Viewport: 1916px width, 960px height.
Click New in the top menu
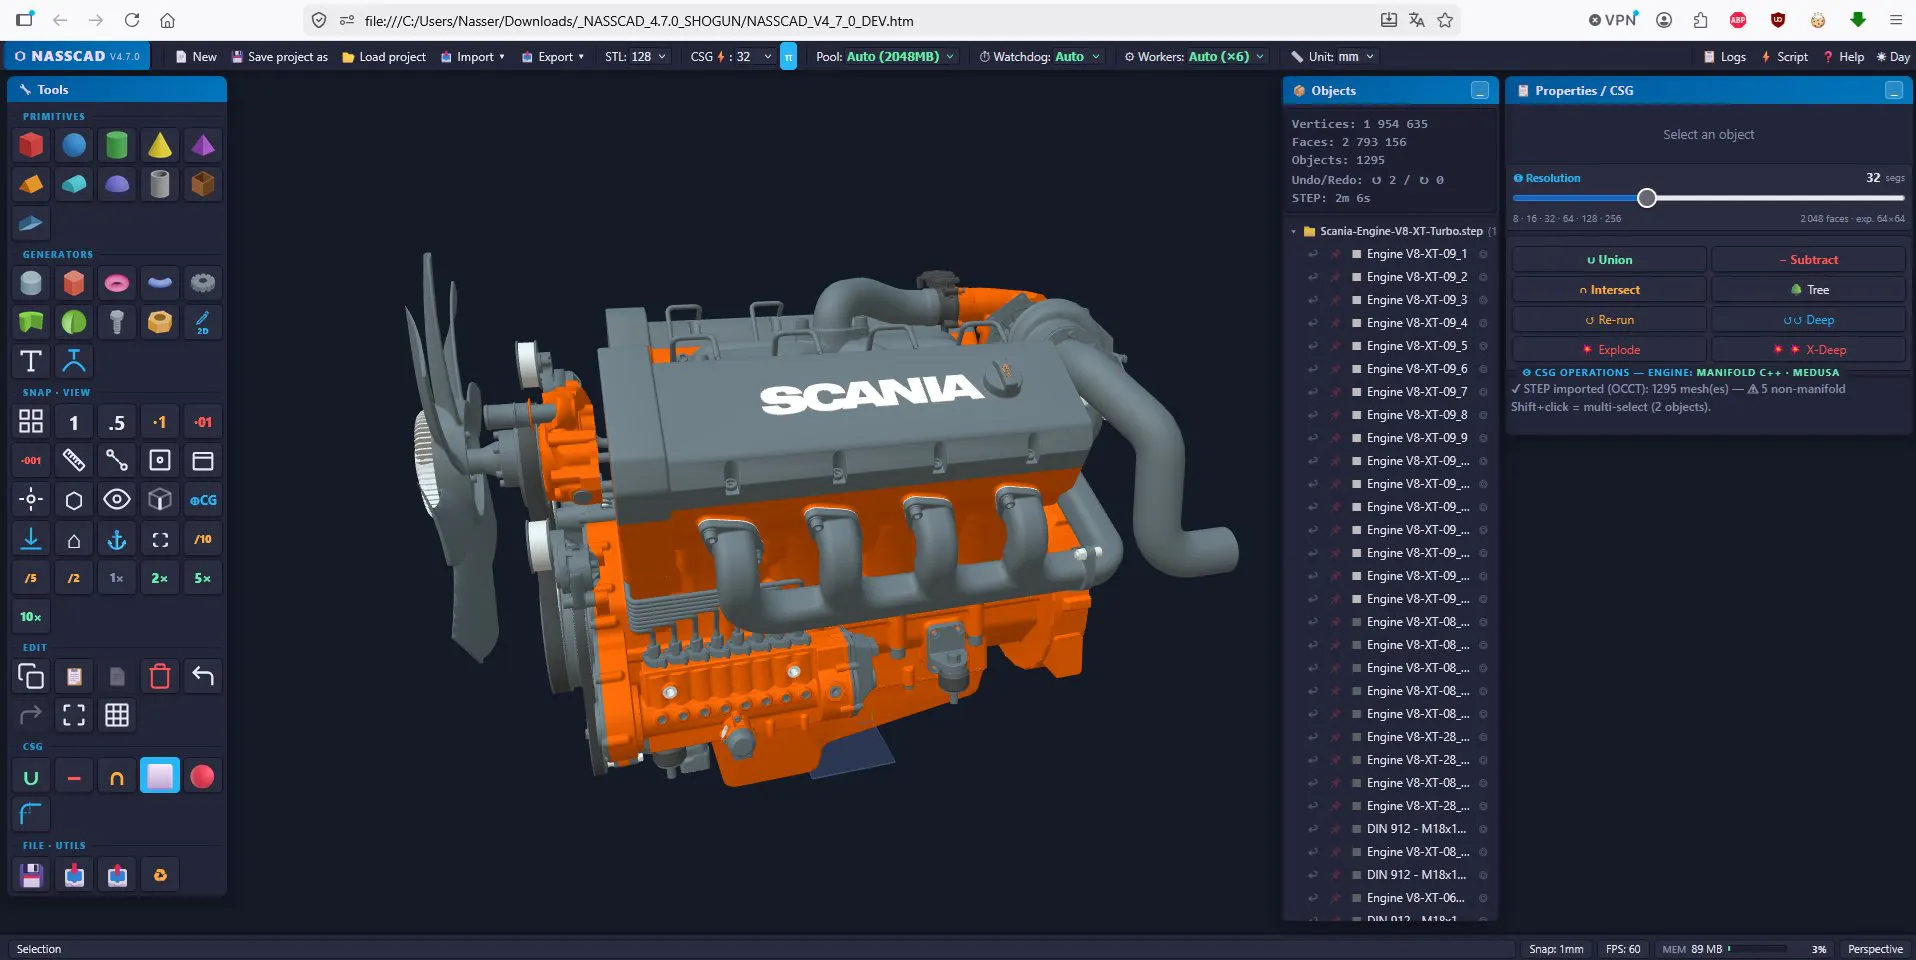[196, 57]
